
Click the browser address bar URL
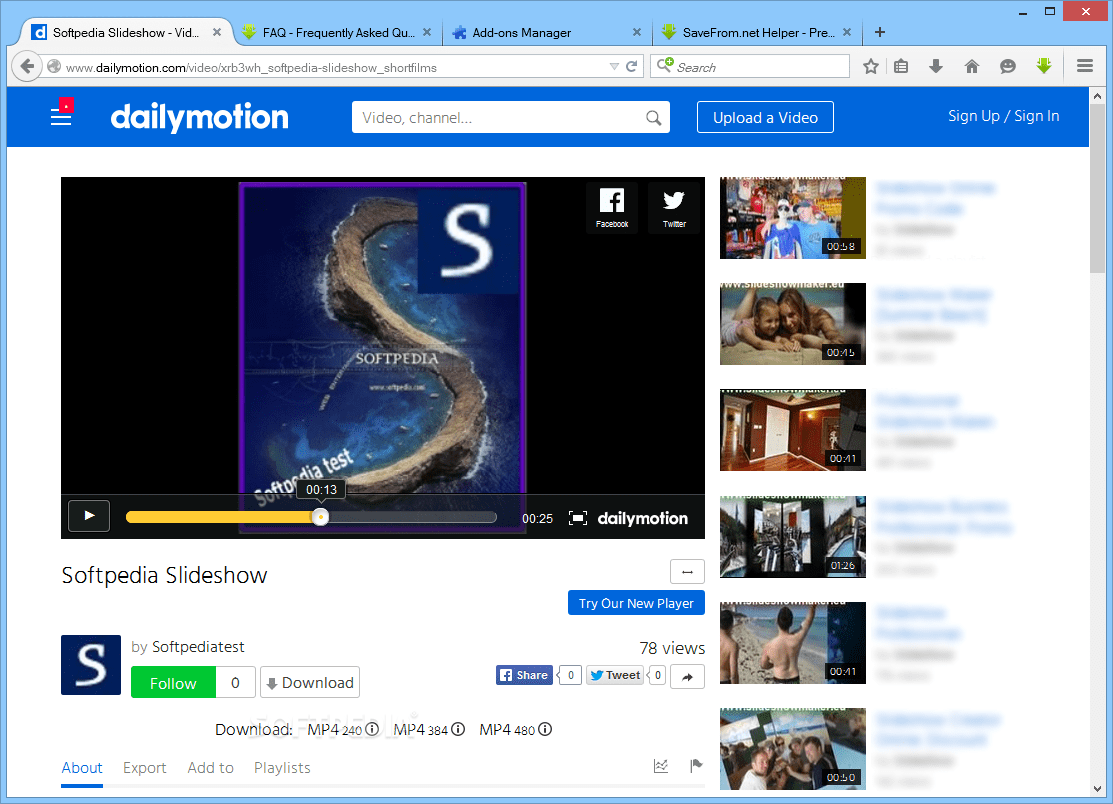(251, 67)
